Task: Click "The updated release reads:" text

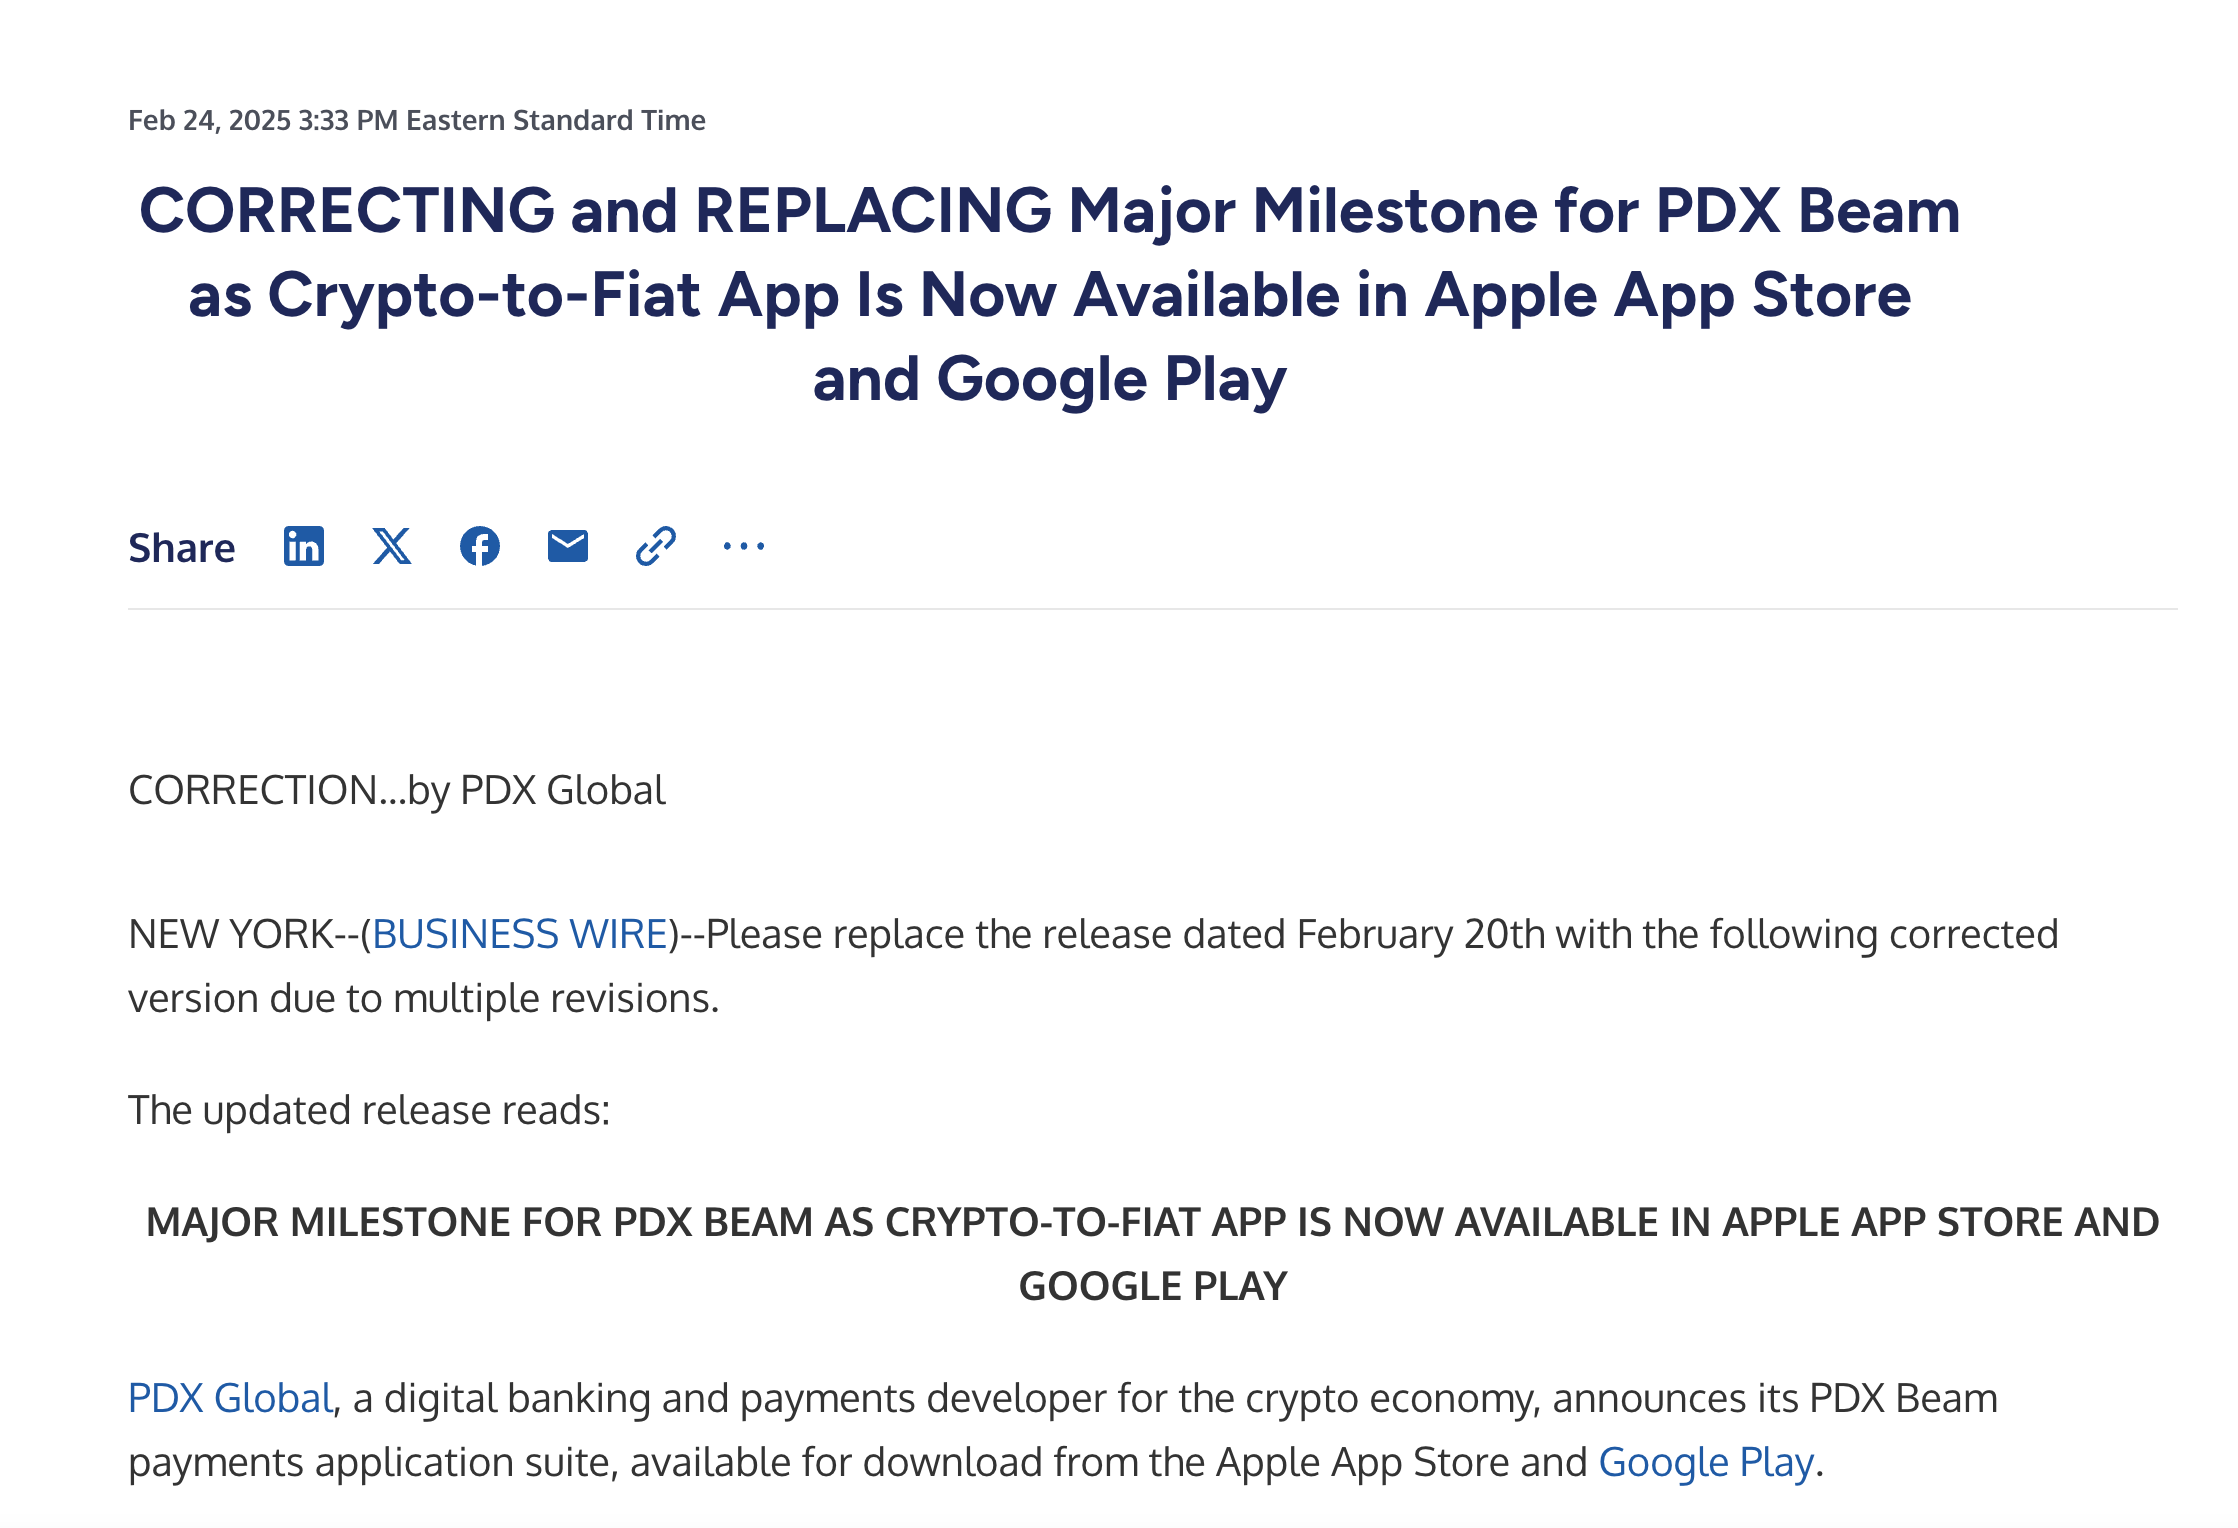Action: point(369,1111)
